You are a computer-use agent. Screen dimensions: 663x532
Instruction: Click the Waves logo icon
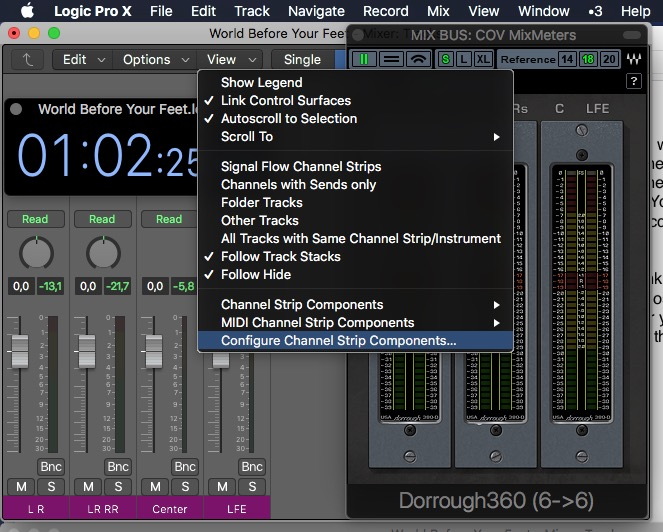coord(633,59)
